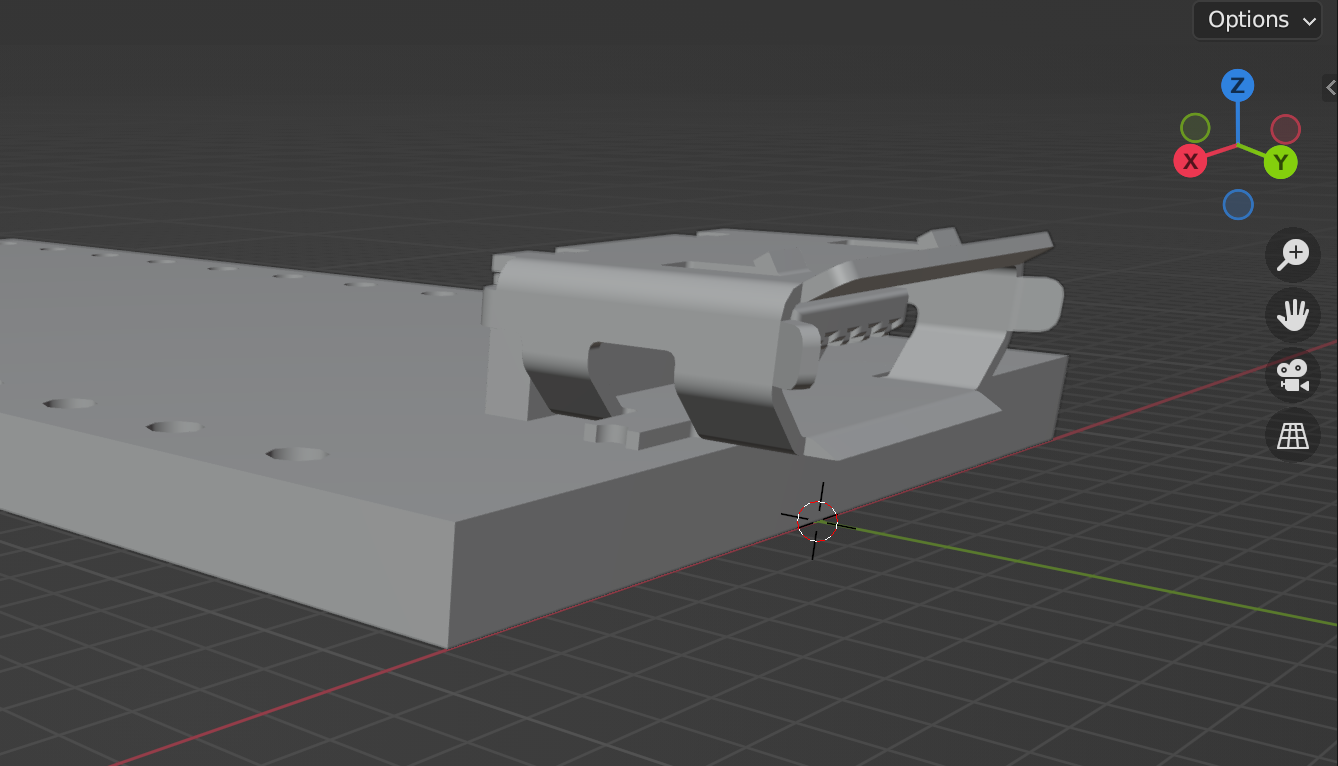The height and width of the screenshot is (766, 1338).
Task: Click the 3D cursor in the viewport
Action: (818, 519)
